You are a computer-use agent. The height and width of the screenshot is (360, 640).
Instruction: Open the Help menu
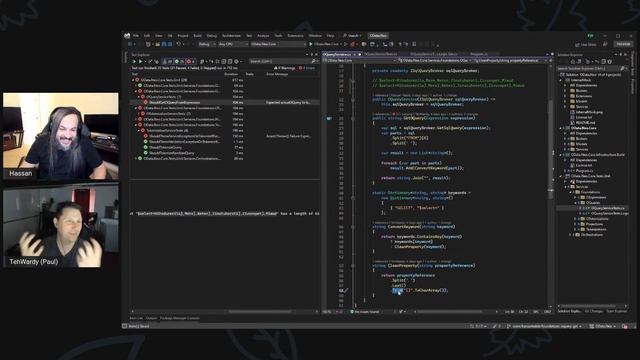[x=330, y=36]
